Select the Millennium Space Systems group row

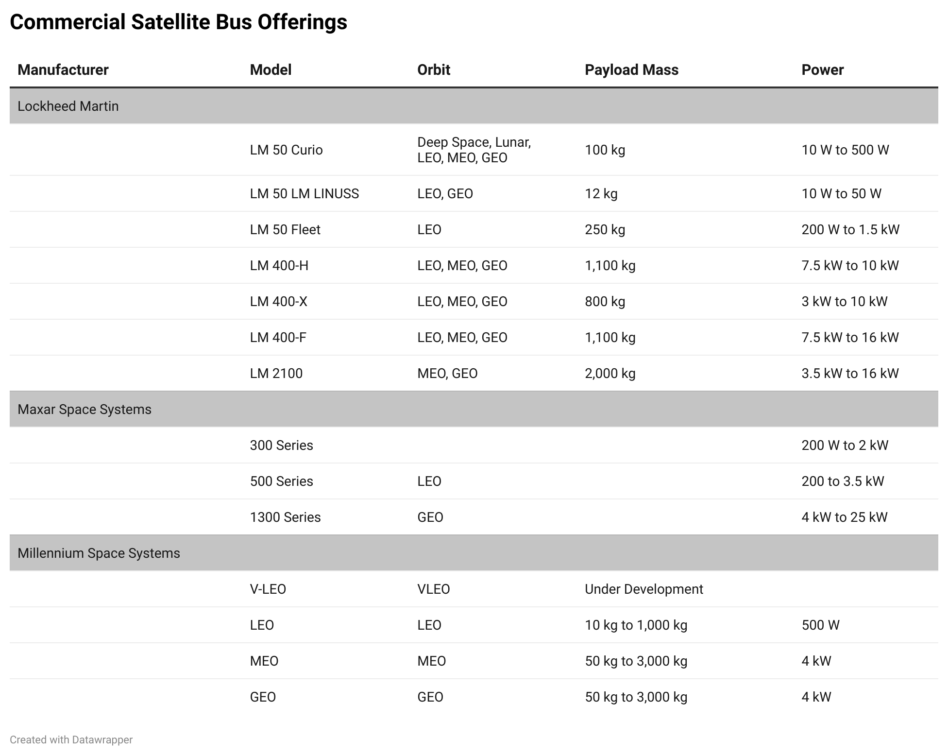coord(474,553)
